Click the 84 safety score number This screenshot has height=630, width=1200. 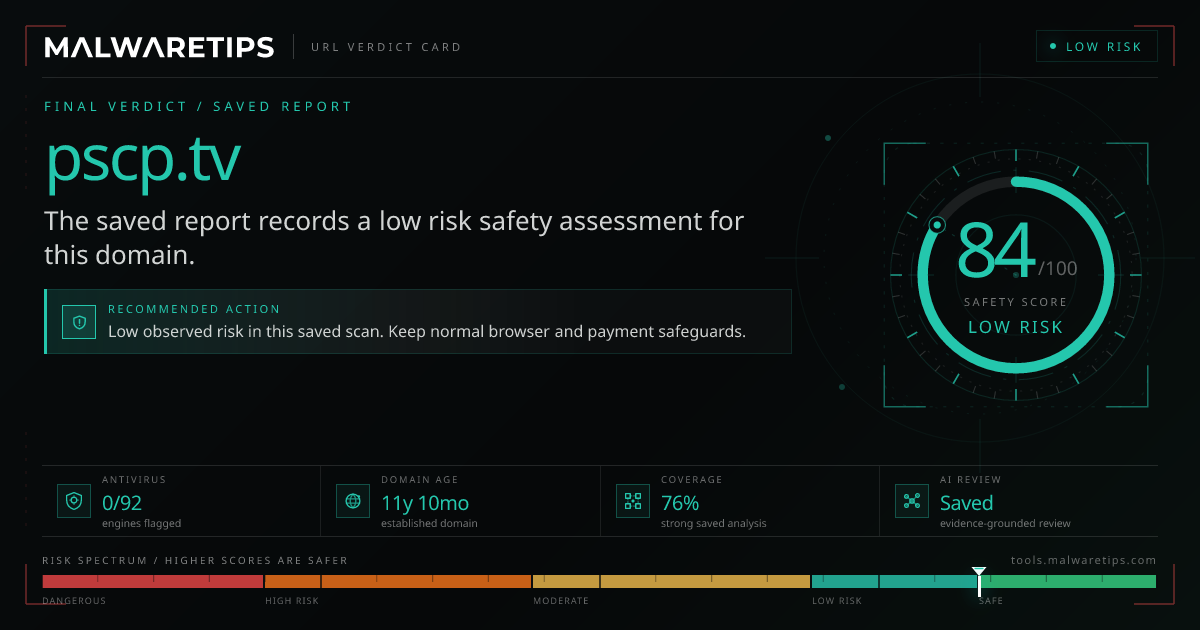pyautogui.click(x=996, y=251)
